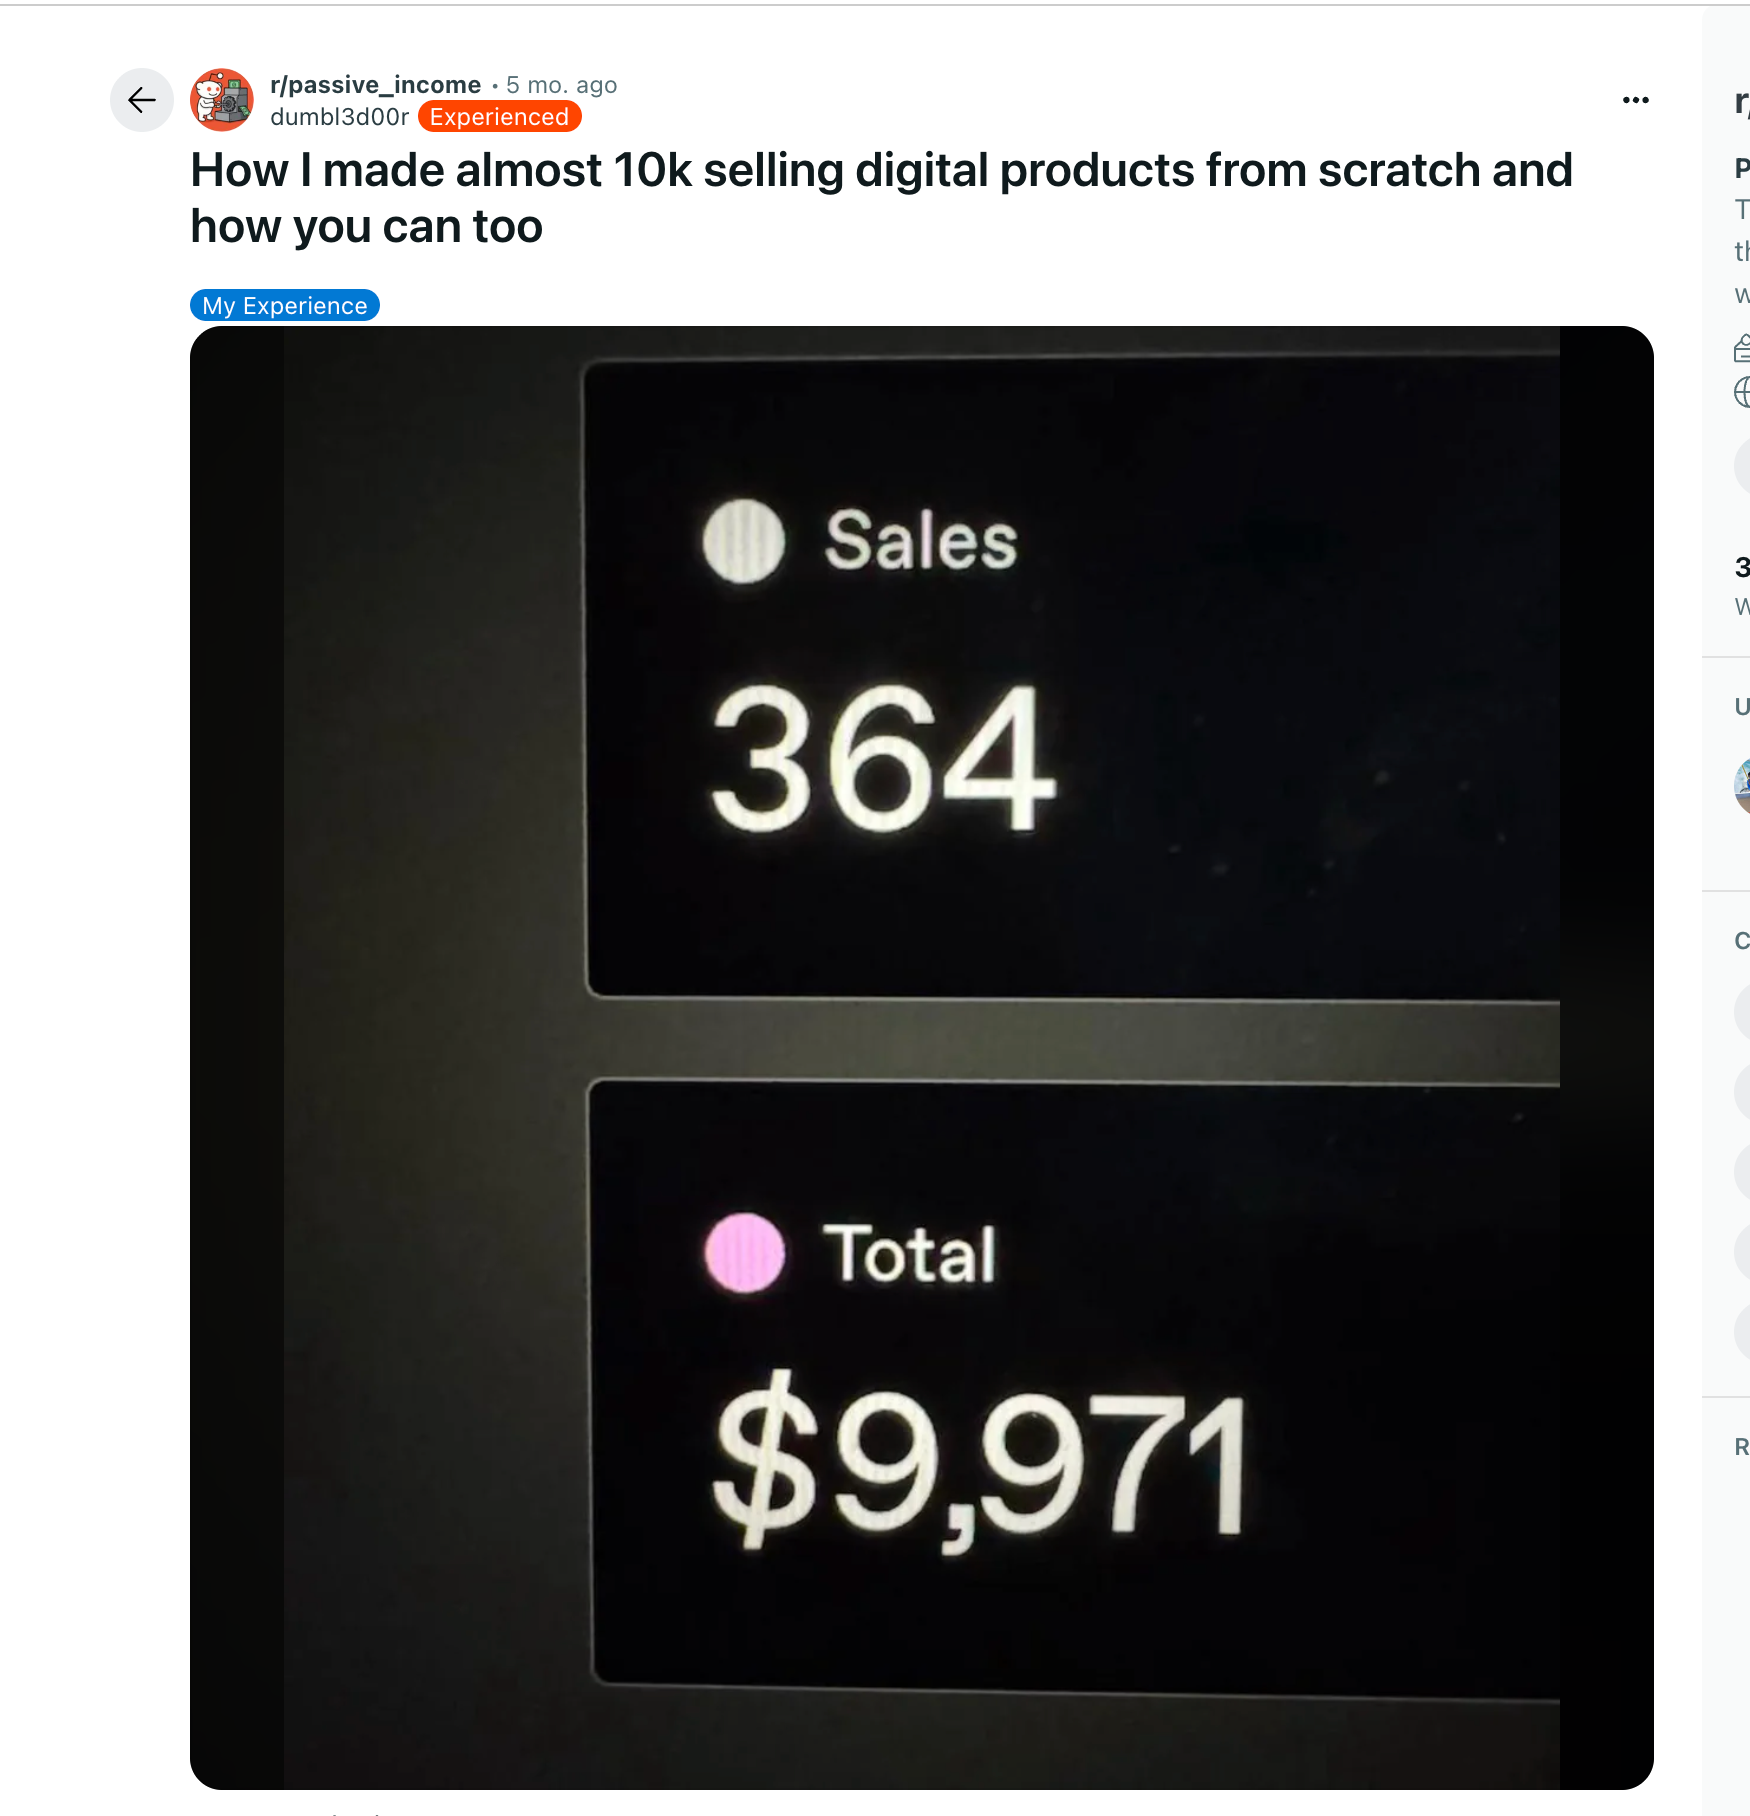Click the Sales label in the image

click(x=920, y=541)
